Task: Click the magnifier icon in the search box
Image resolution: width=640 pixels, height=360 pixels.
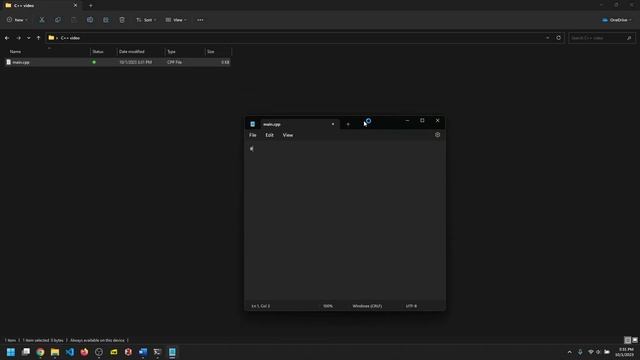Action: [629, 38]
